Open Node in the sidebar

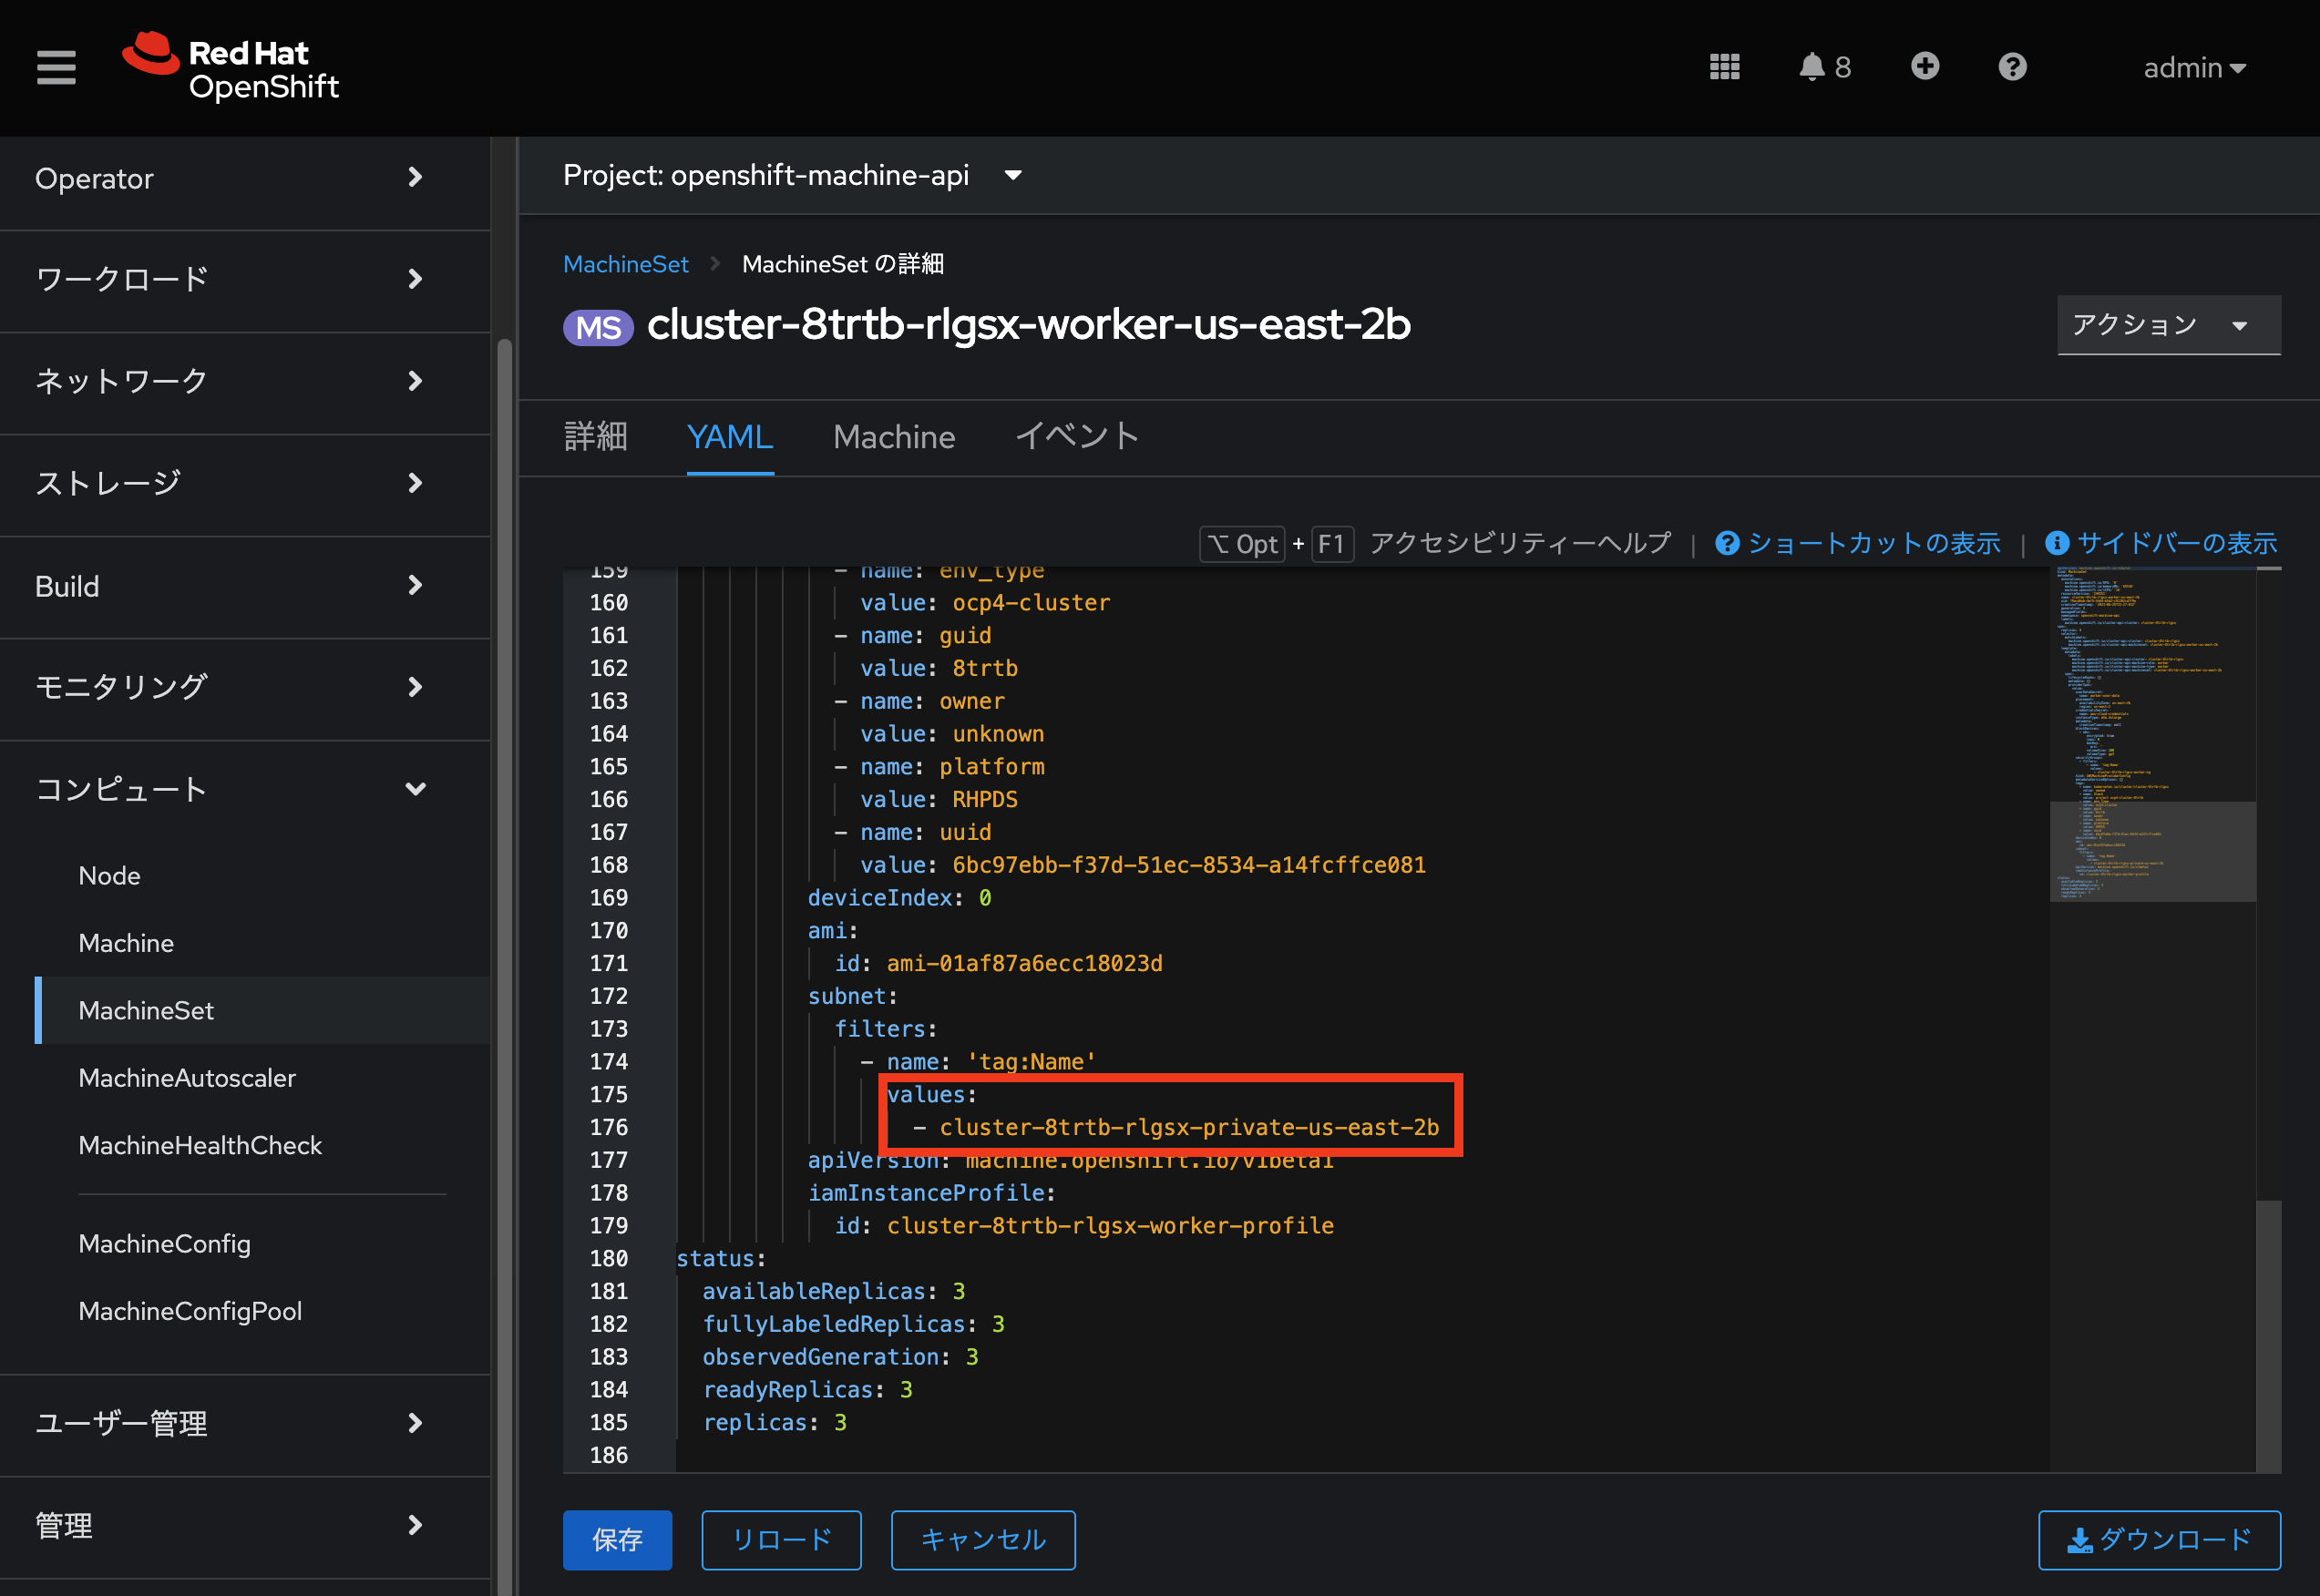pyautogui.click(x=110, y=876)
